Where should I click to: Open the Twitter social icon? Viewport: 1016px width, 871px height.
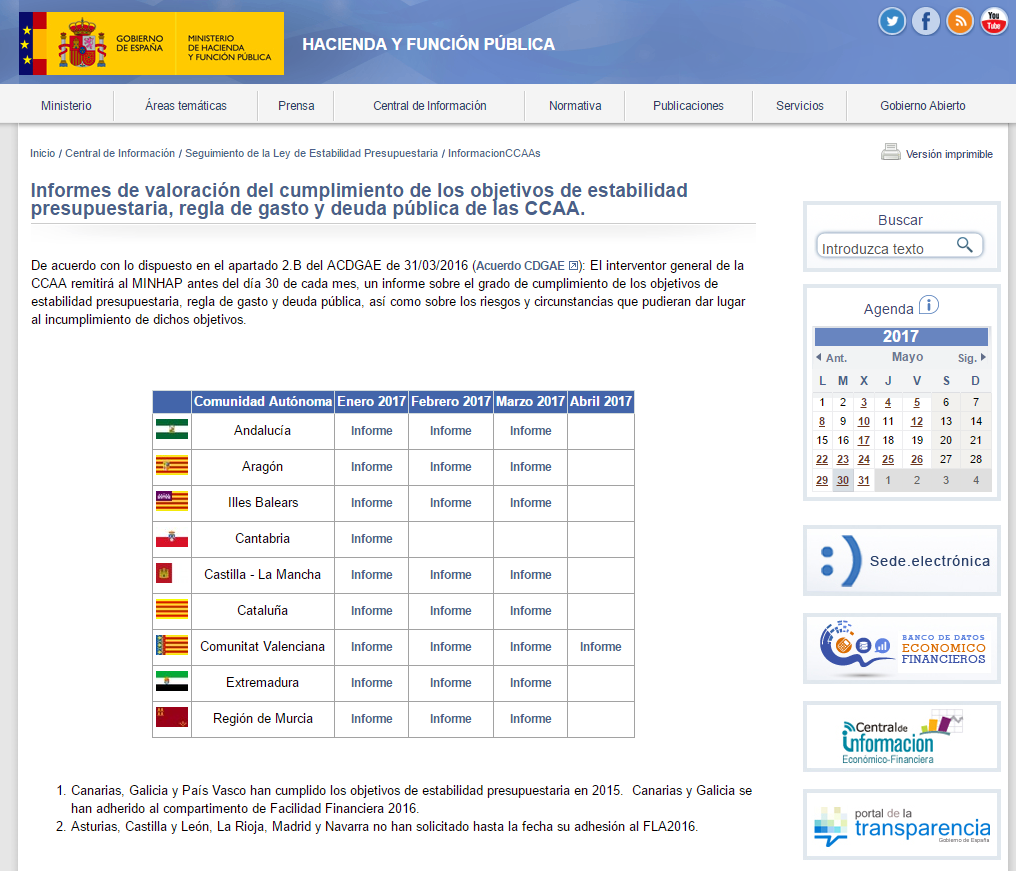point(892,21)
